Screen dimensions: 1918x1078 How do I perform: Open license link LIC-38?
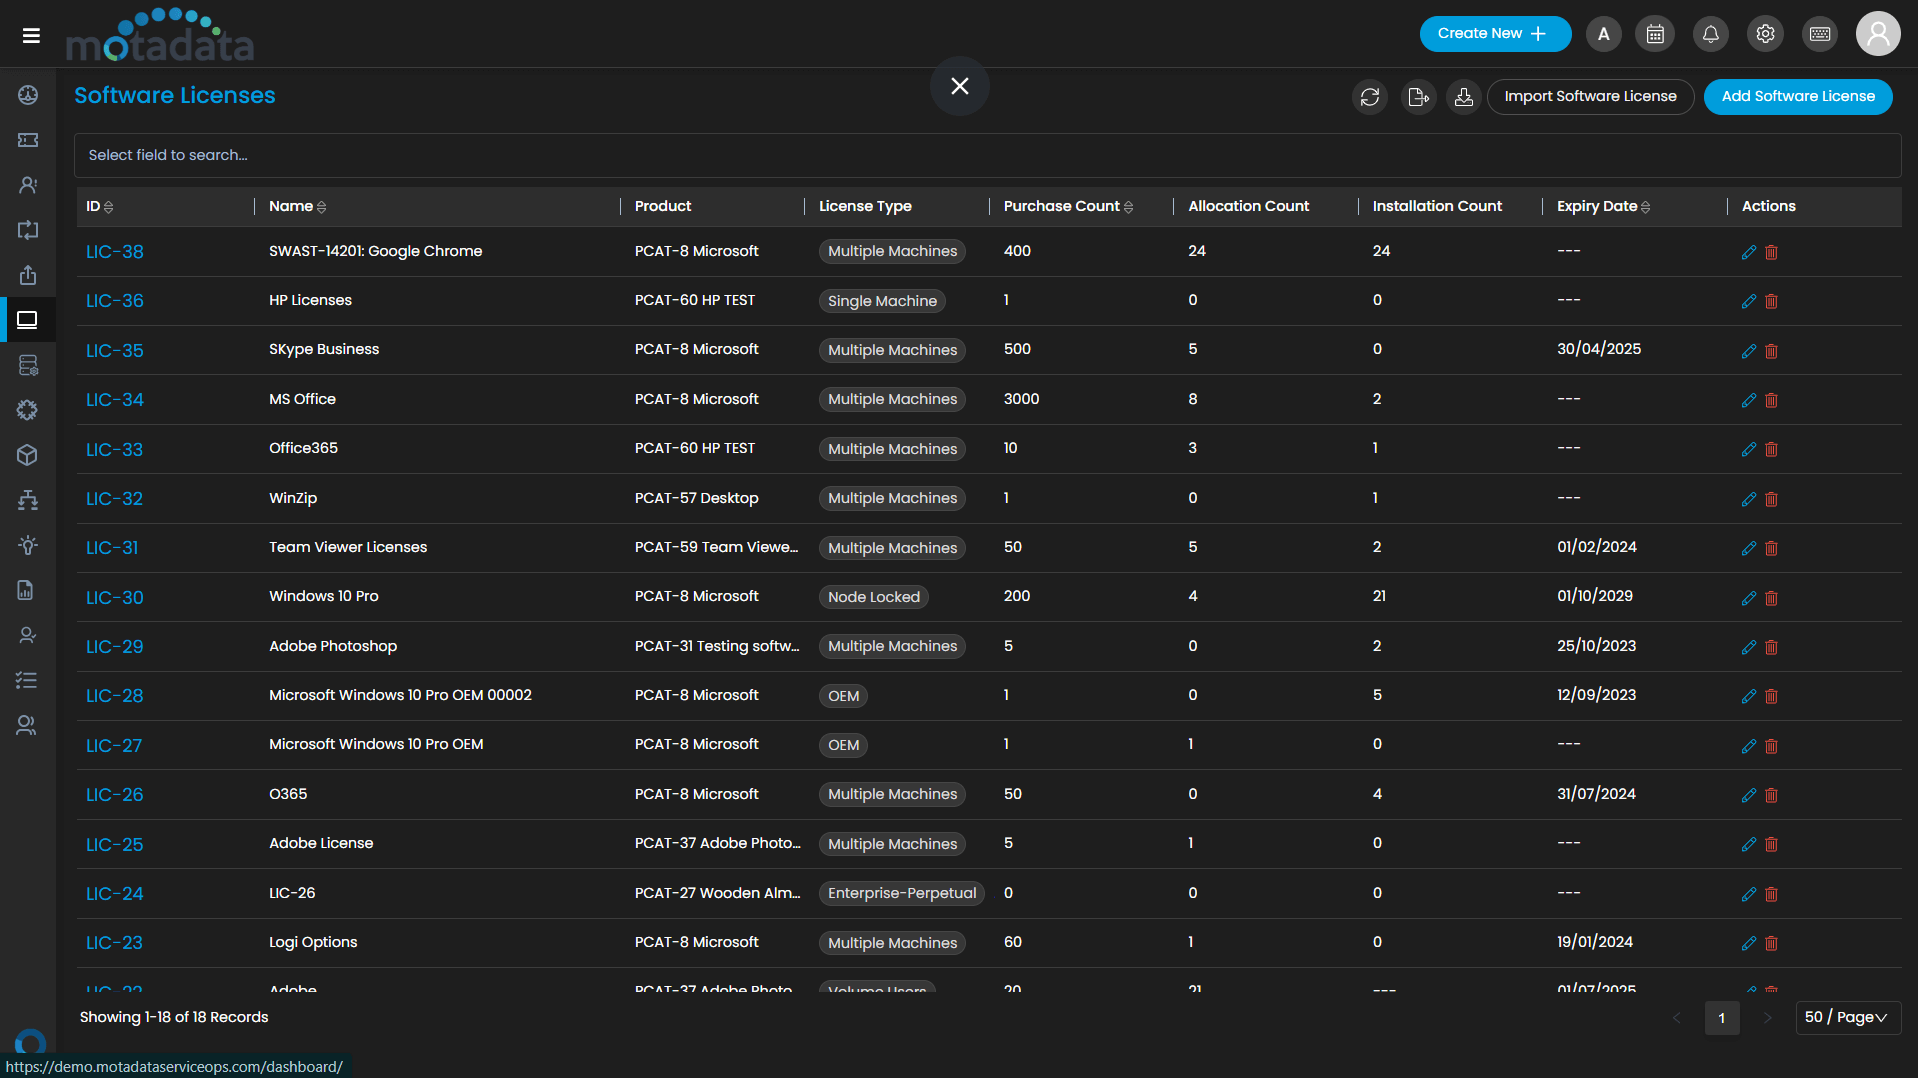[x=115, y=252]
